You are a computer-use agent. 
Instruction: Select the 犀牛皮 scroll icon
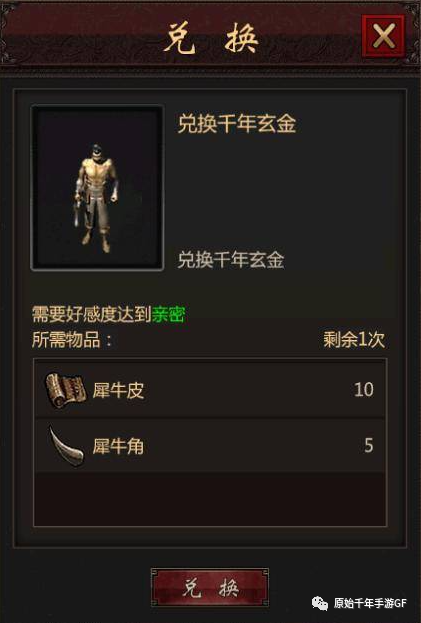[x=66, y=390]
